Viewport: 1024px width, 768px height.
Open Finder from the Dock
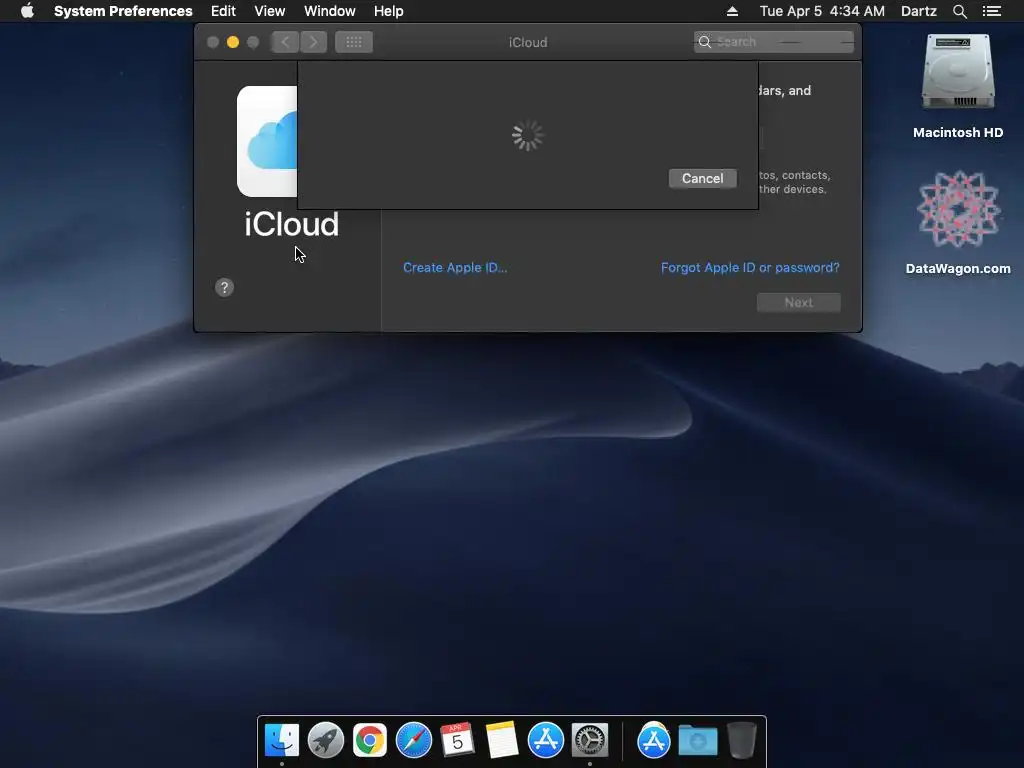(x=281, y=740)
